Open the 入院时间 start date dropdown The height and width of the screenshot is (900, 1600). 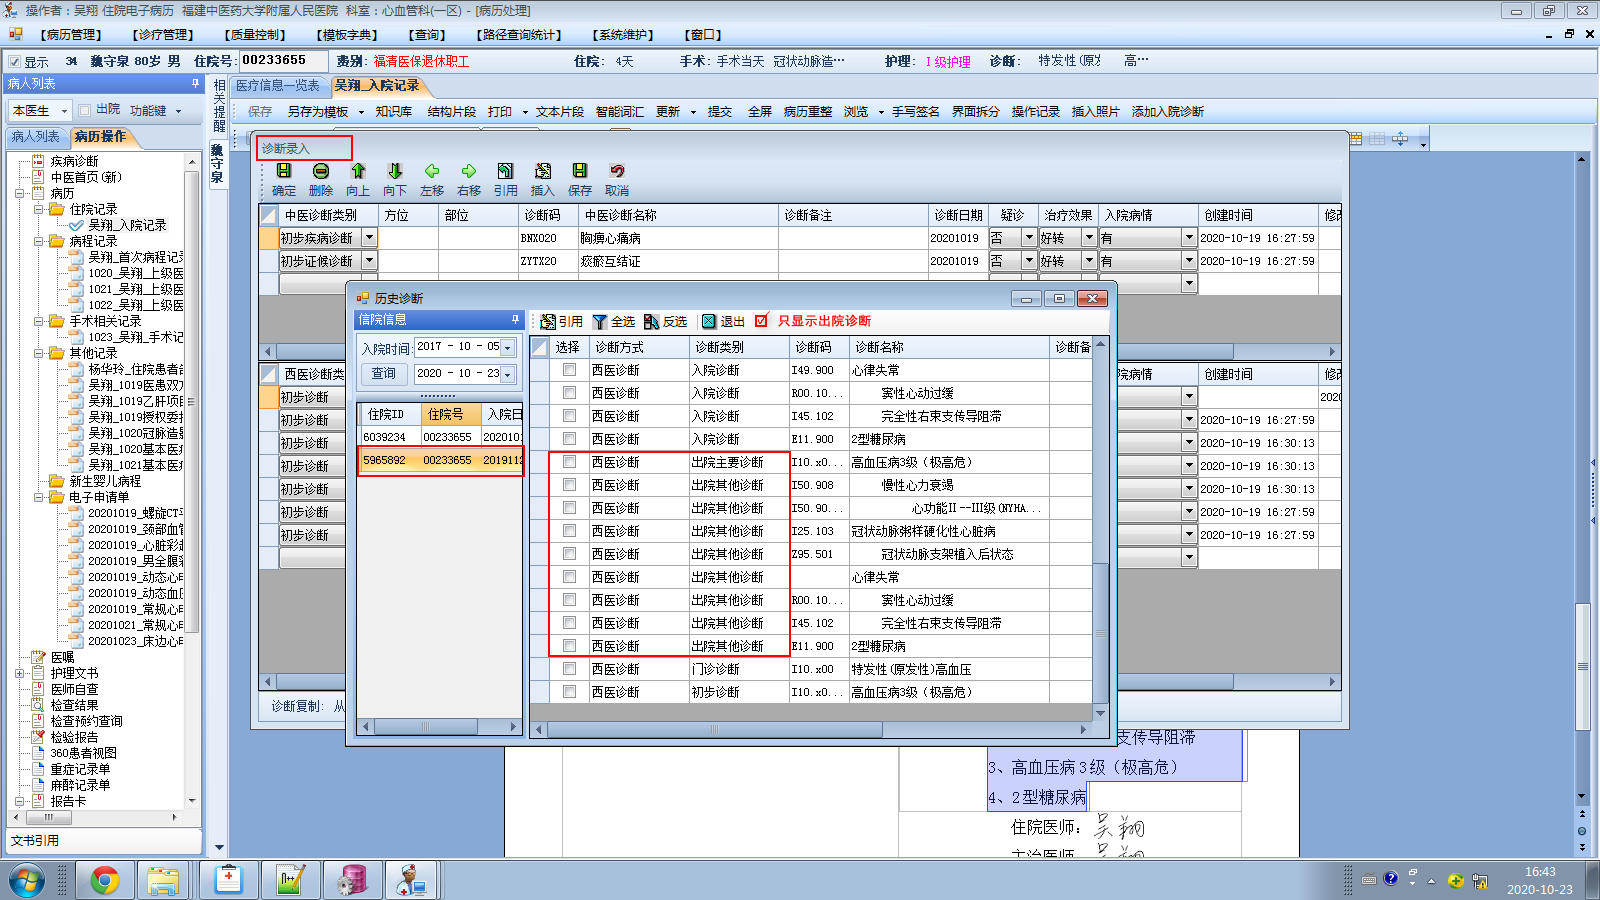pos(508,347)
